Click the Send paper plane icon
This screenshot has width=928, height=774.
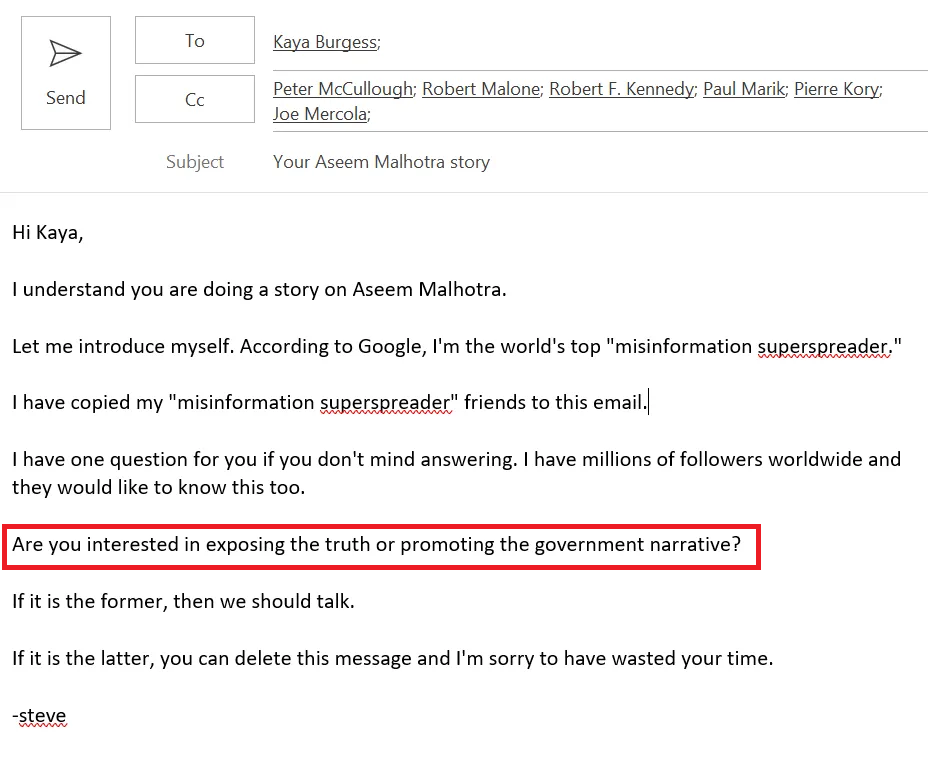coord(65,54)
